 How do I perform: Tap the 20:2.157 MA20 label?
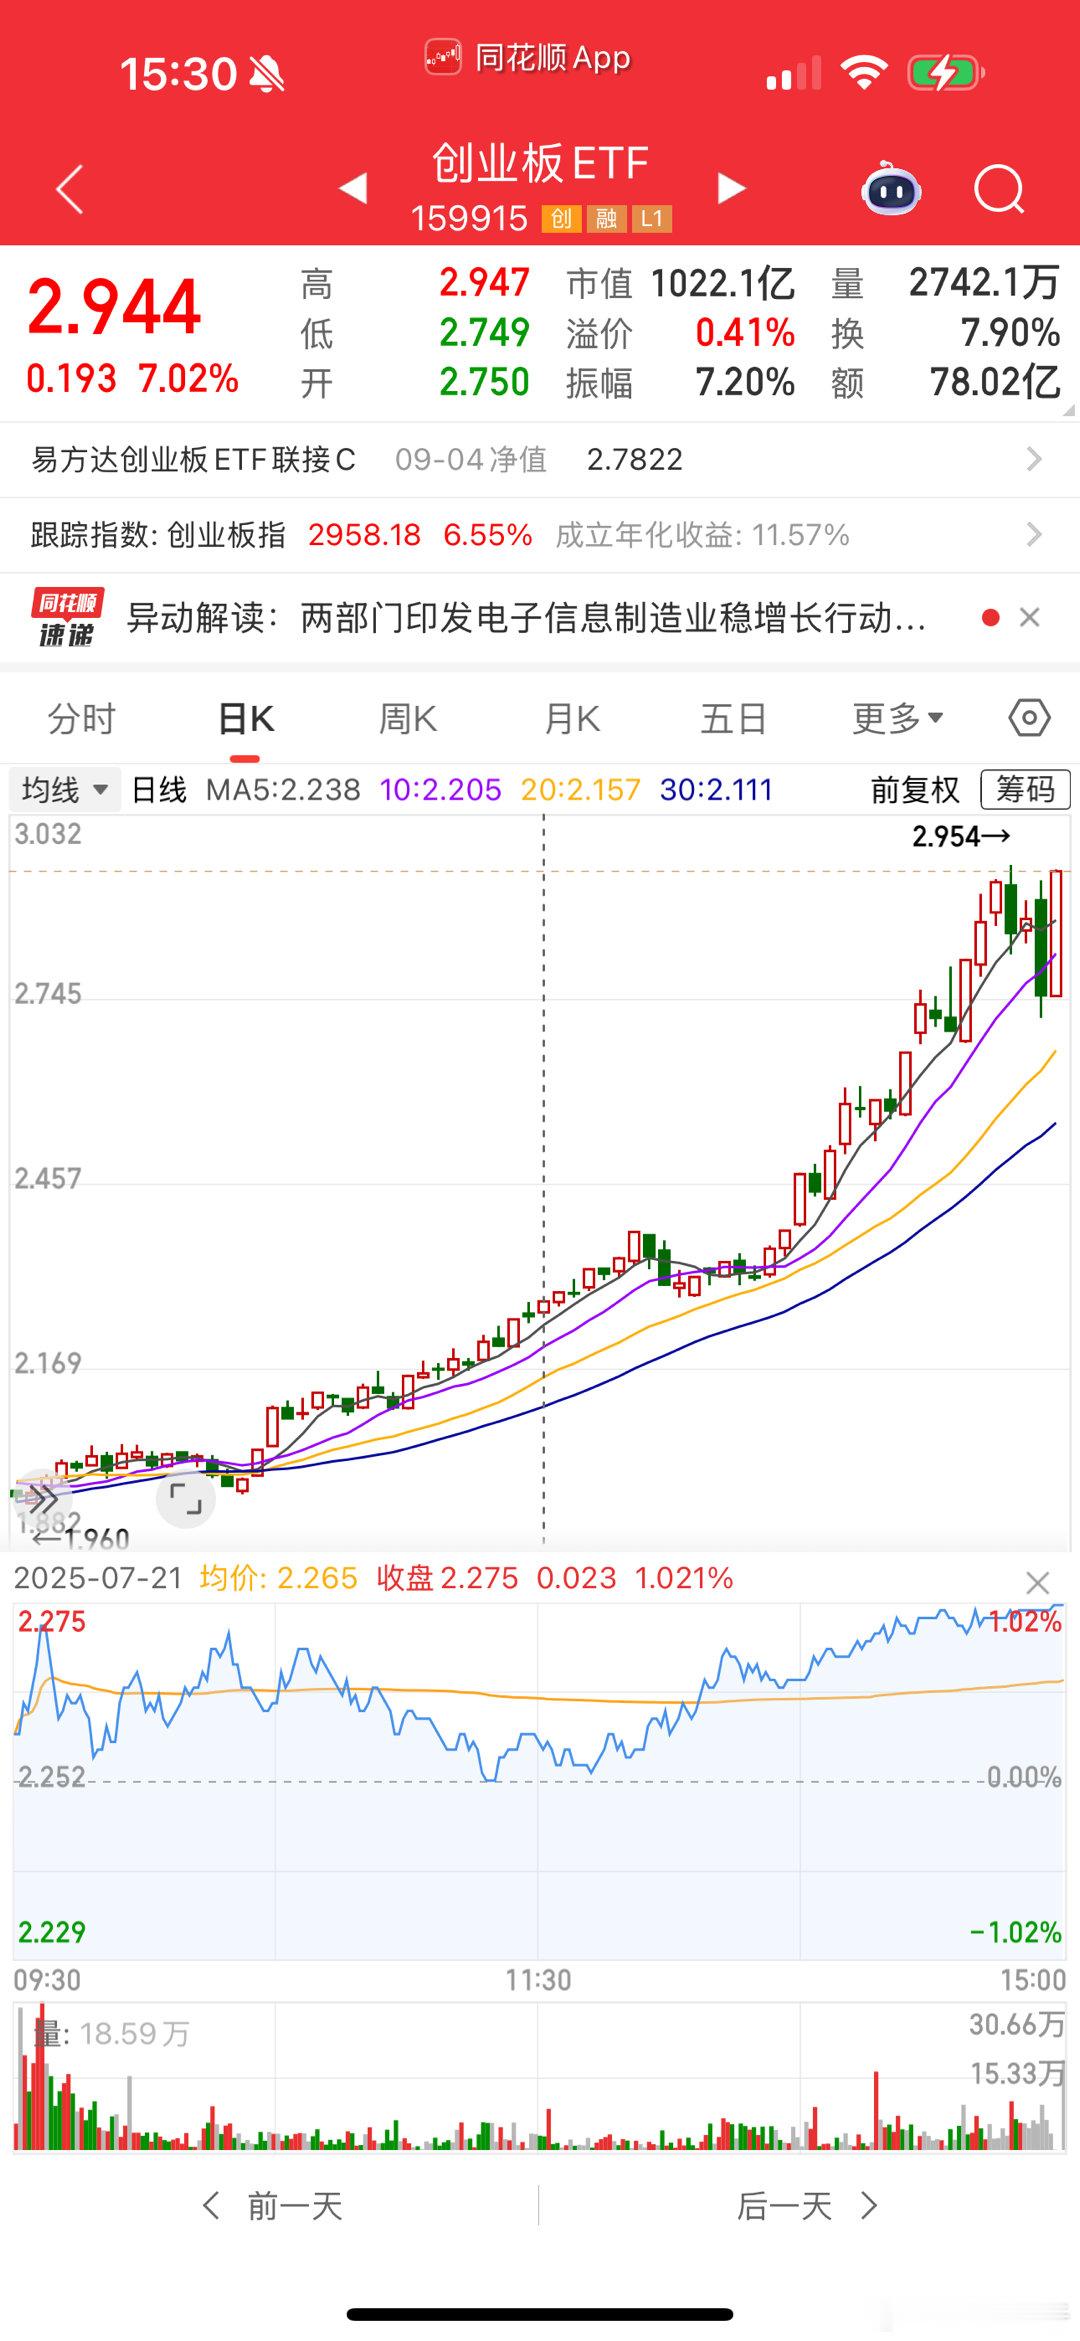(x=580, y=790)
